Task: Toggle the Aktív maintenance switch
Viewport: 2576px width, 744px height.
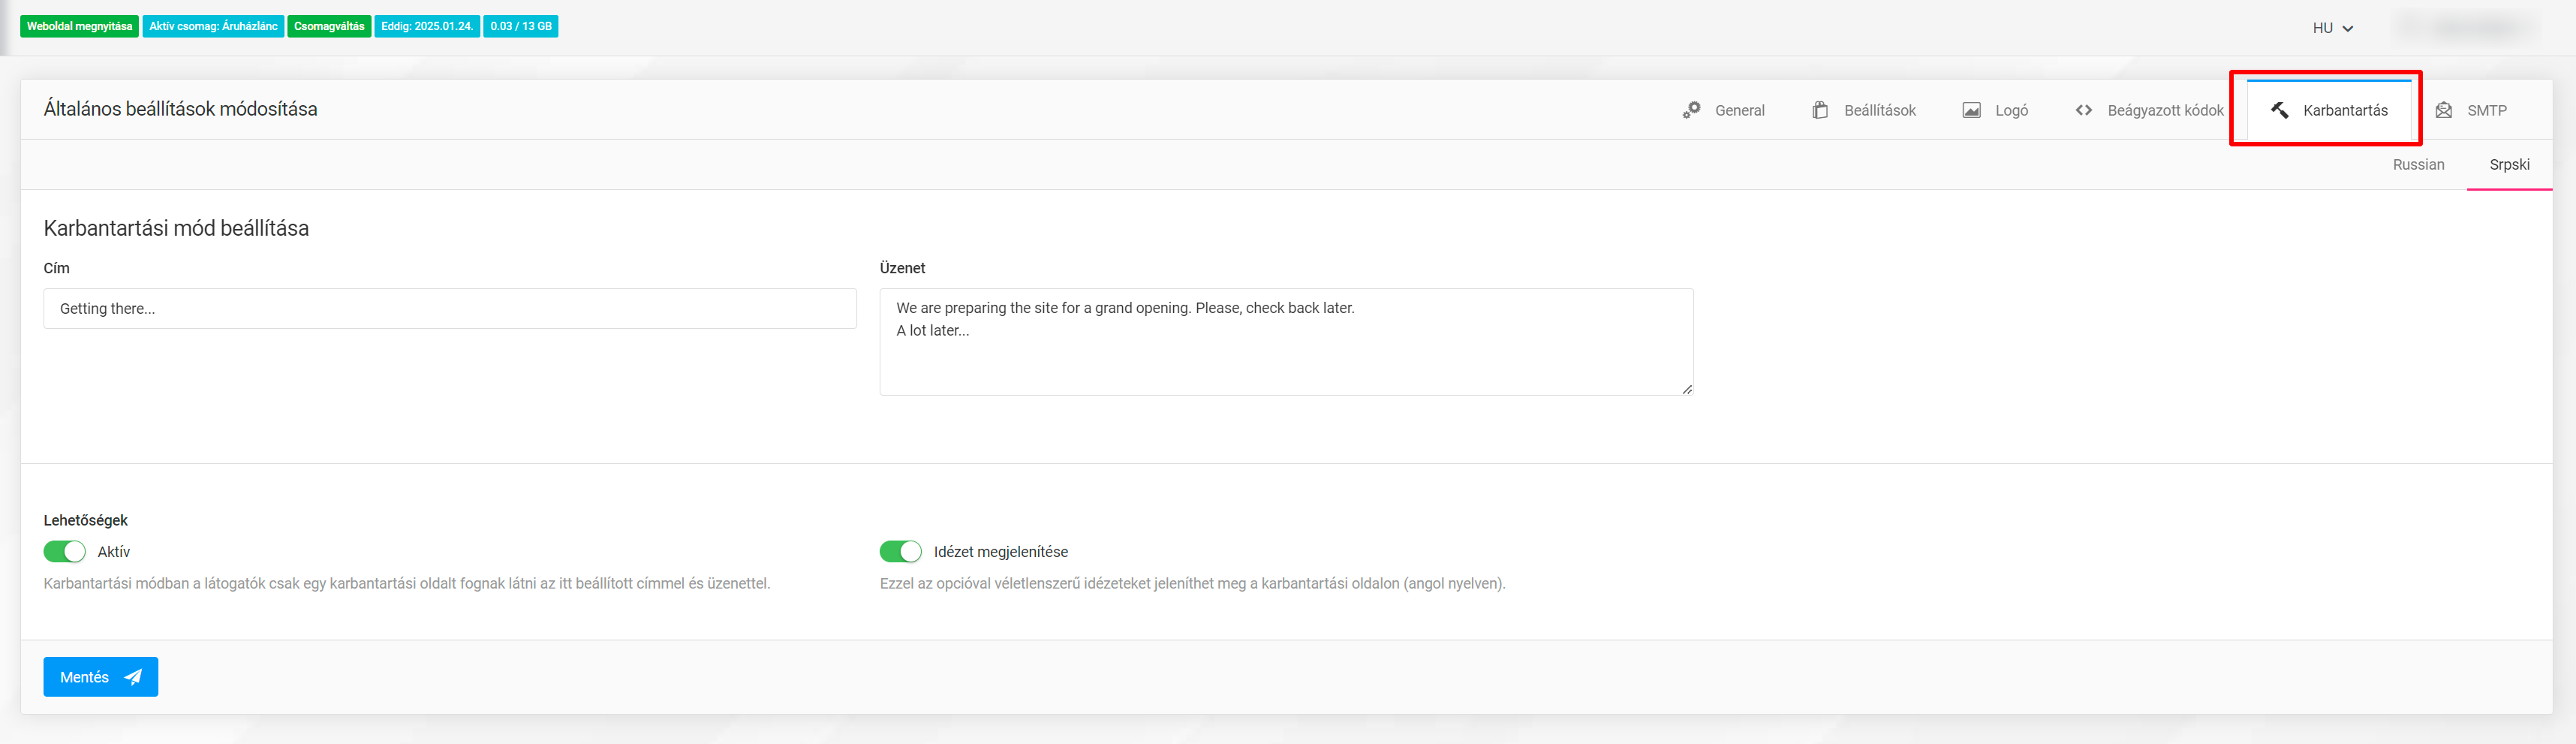Action: (x=65, y=552)
